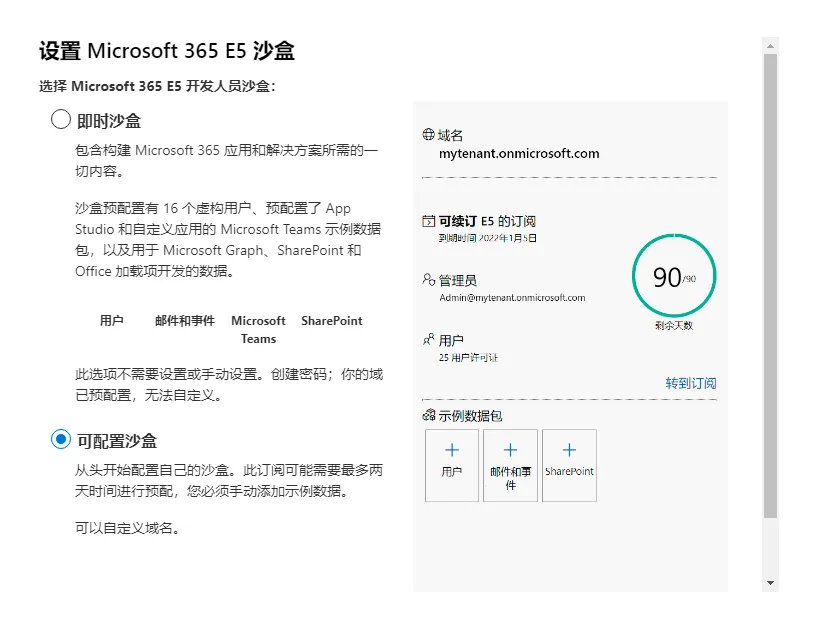Viewport: 817px width, 629px height.
Task: Click the scrollbar down arrow
Action: pyautogui.click(x=770, y=582)
